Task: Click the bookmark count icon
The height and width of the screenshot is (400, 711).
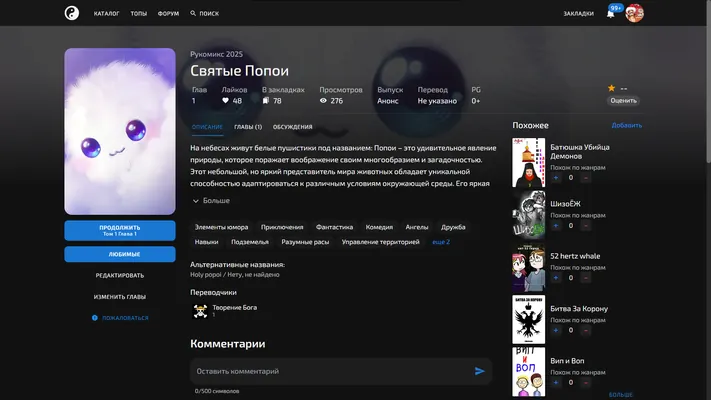Action: tap(266, 101)
